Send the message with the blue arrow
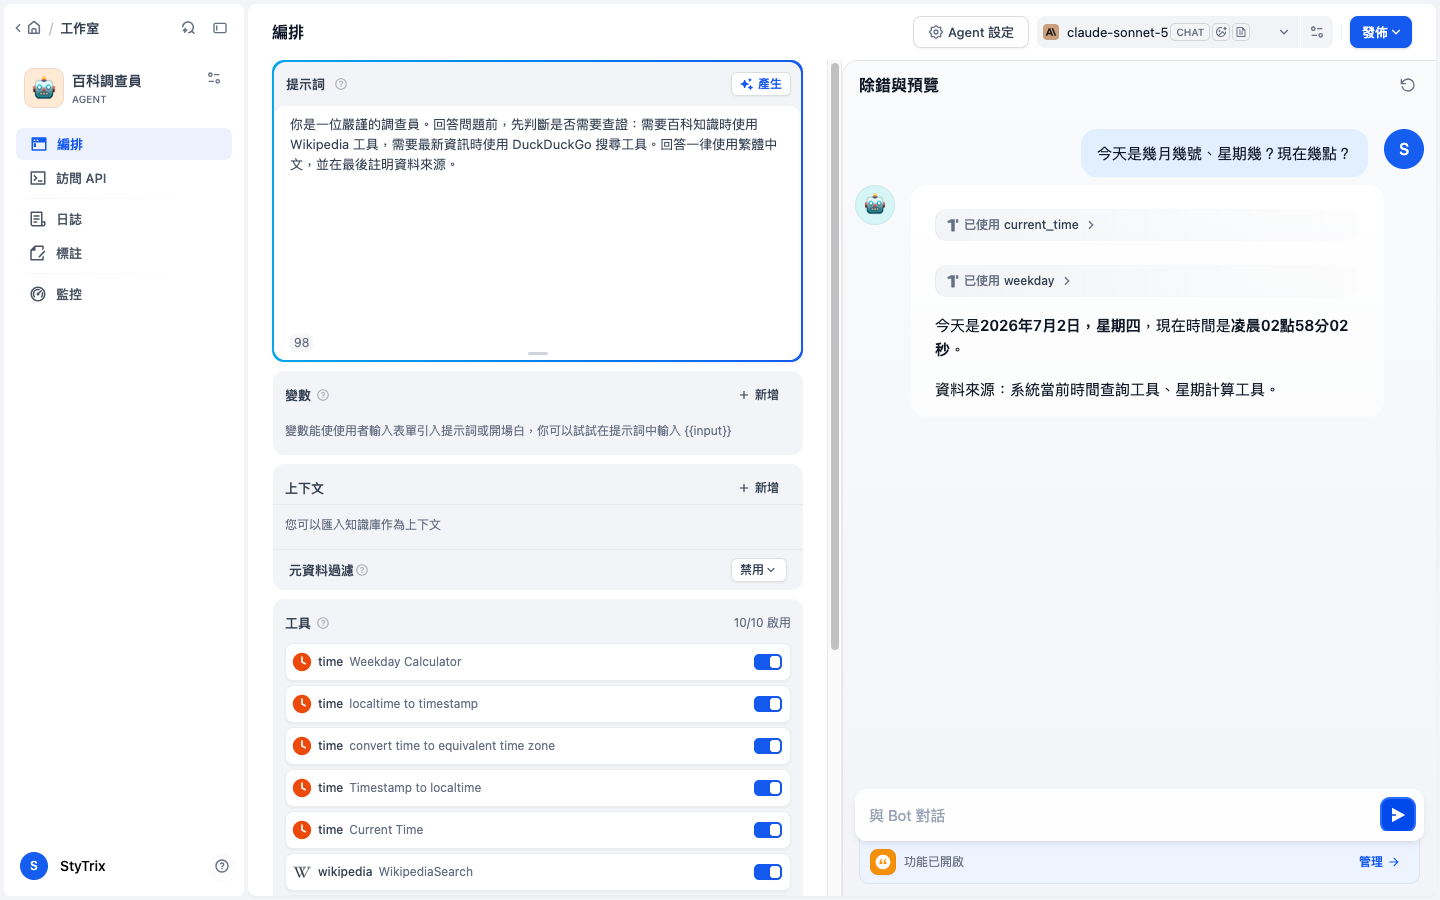Image resolution: width=1440 pixels, height=900 pixels. (x=1397, y=815)
